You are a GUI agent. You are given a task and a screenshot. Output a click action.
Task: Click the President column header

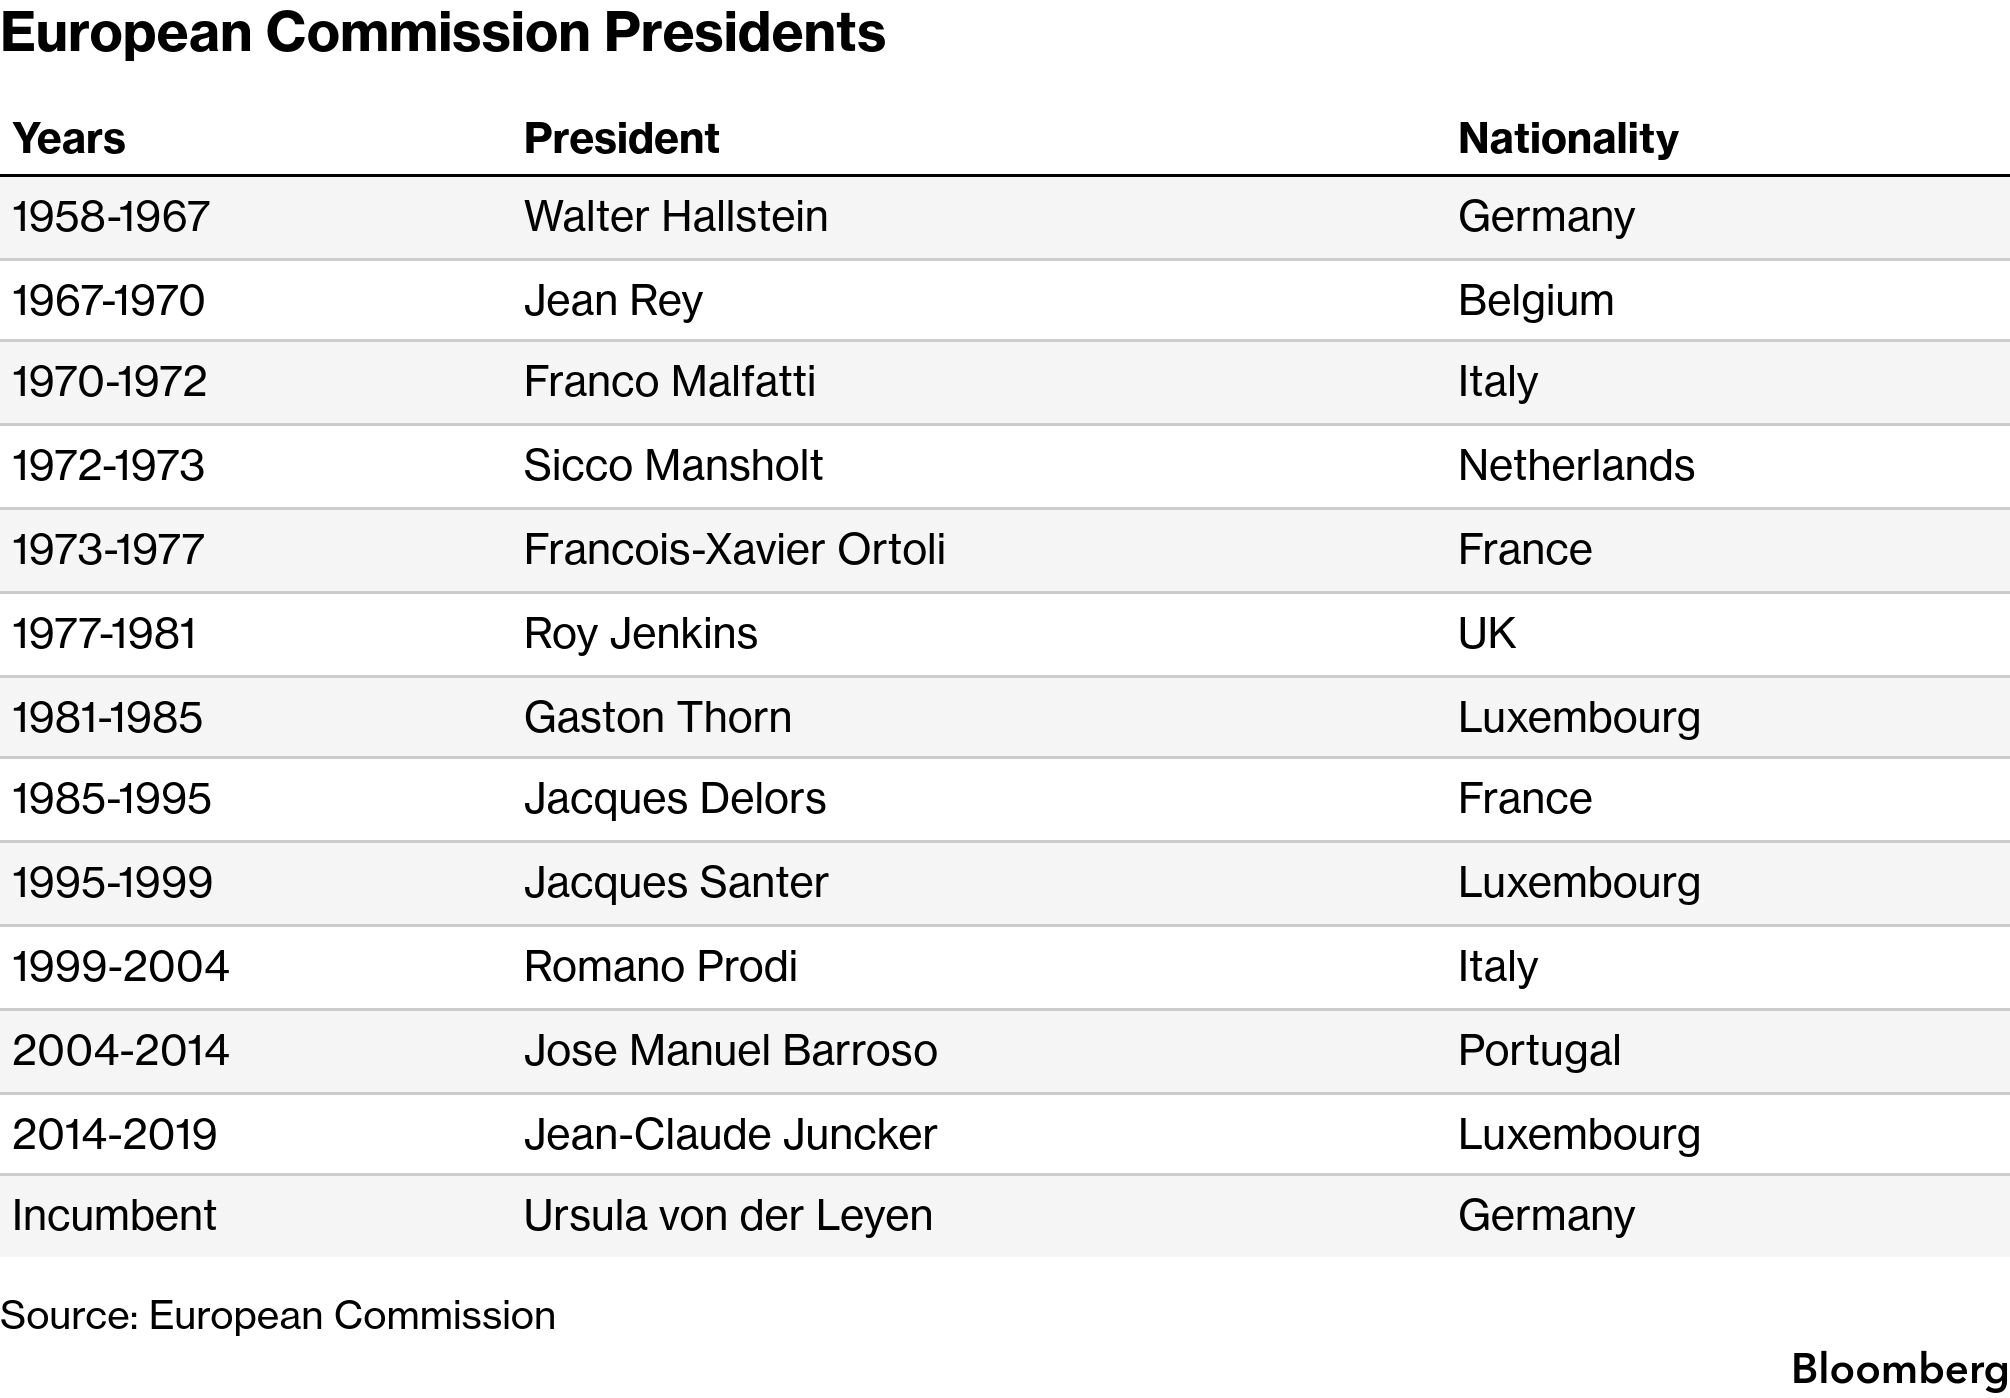[x=621, y=138]
